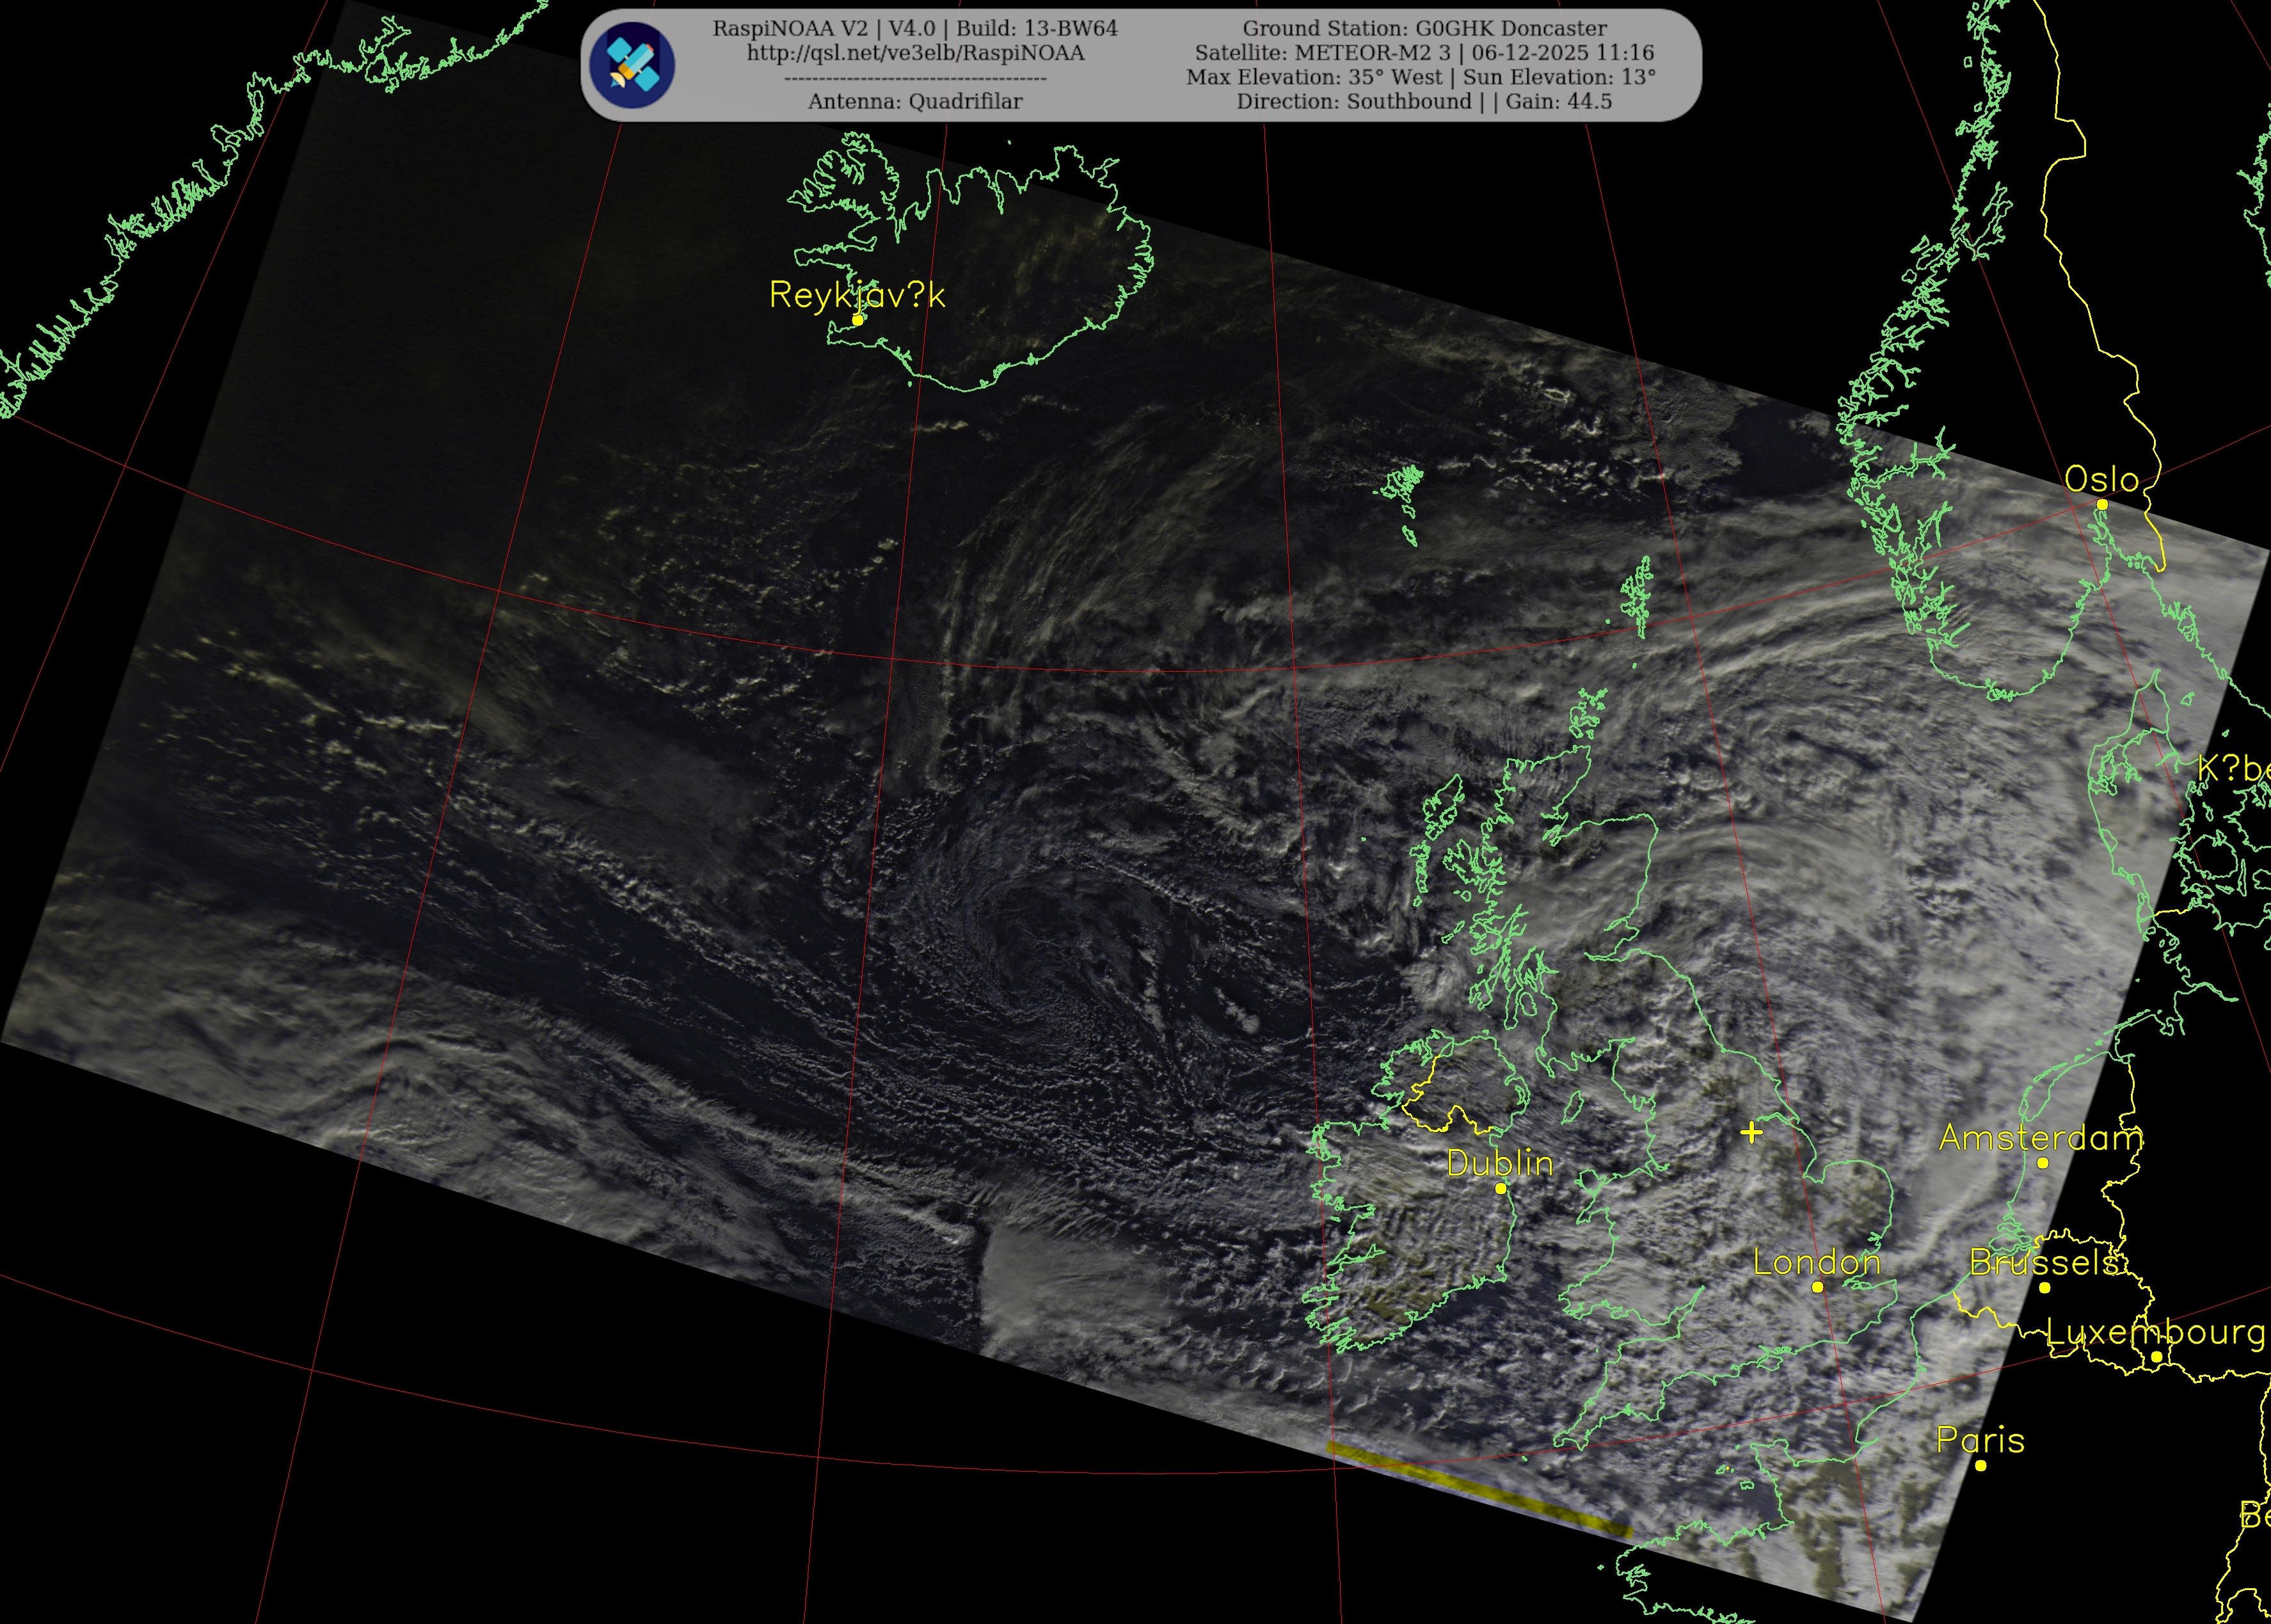Click the Luxembourg city label

[2155, 1332]
